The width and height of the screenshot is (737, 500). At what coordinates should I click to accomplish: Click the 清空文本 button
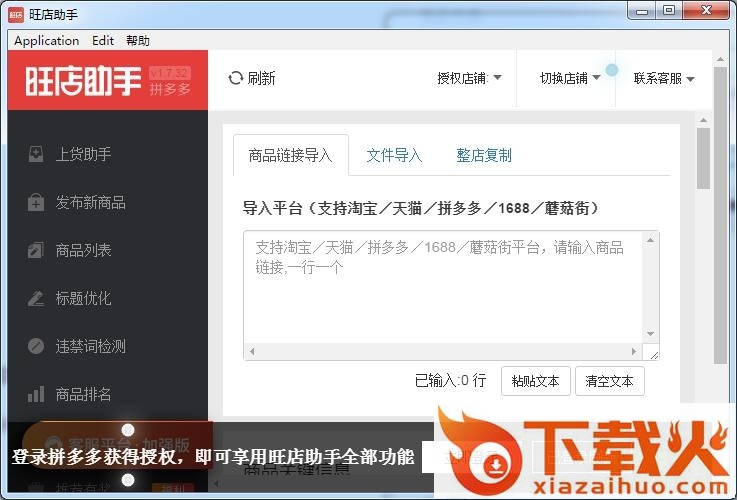coord(610,381)
